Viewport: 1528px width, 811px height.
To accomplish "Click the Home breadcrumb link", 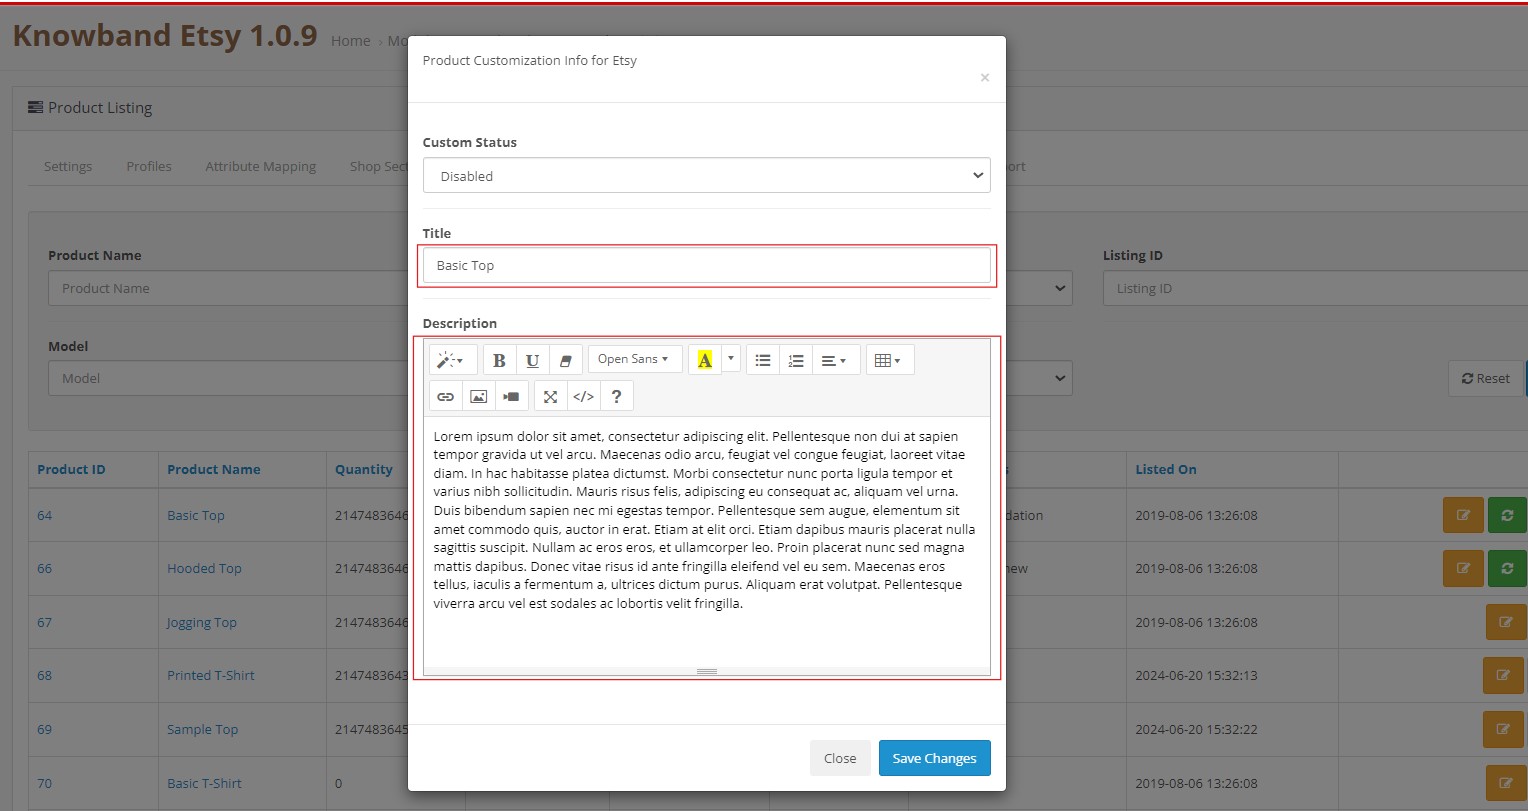I will [351, 41].
